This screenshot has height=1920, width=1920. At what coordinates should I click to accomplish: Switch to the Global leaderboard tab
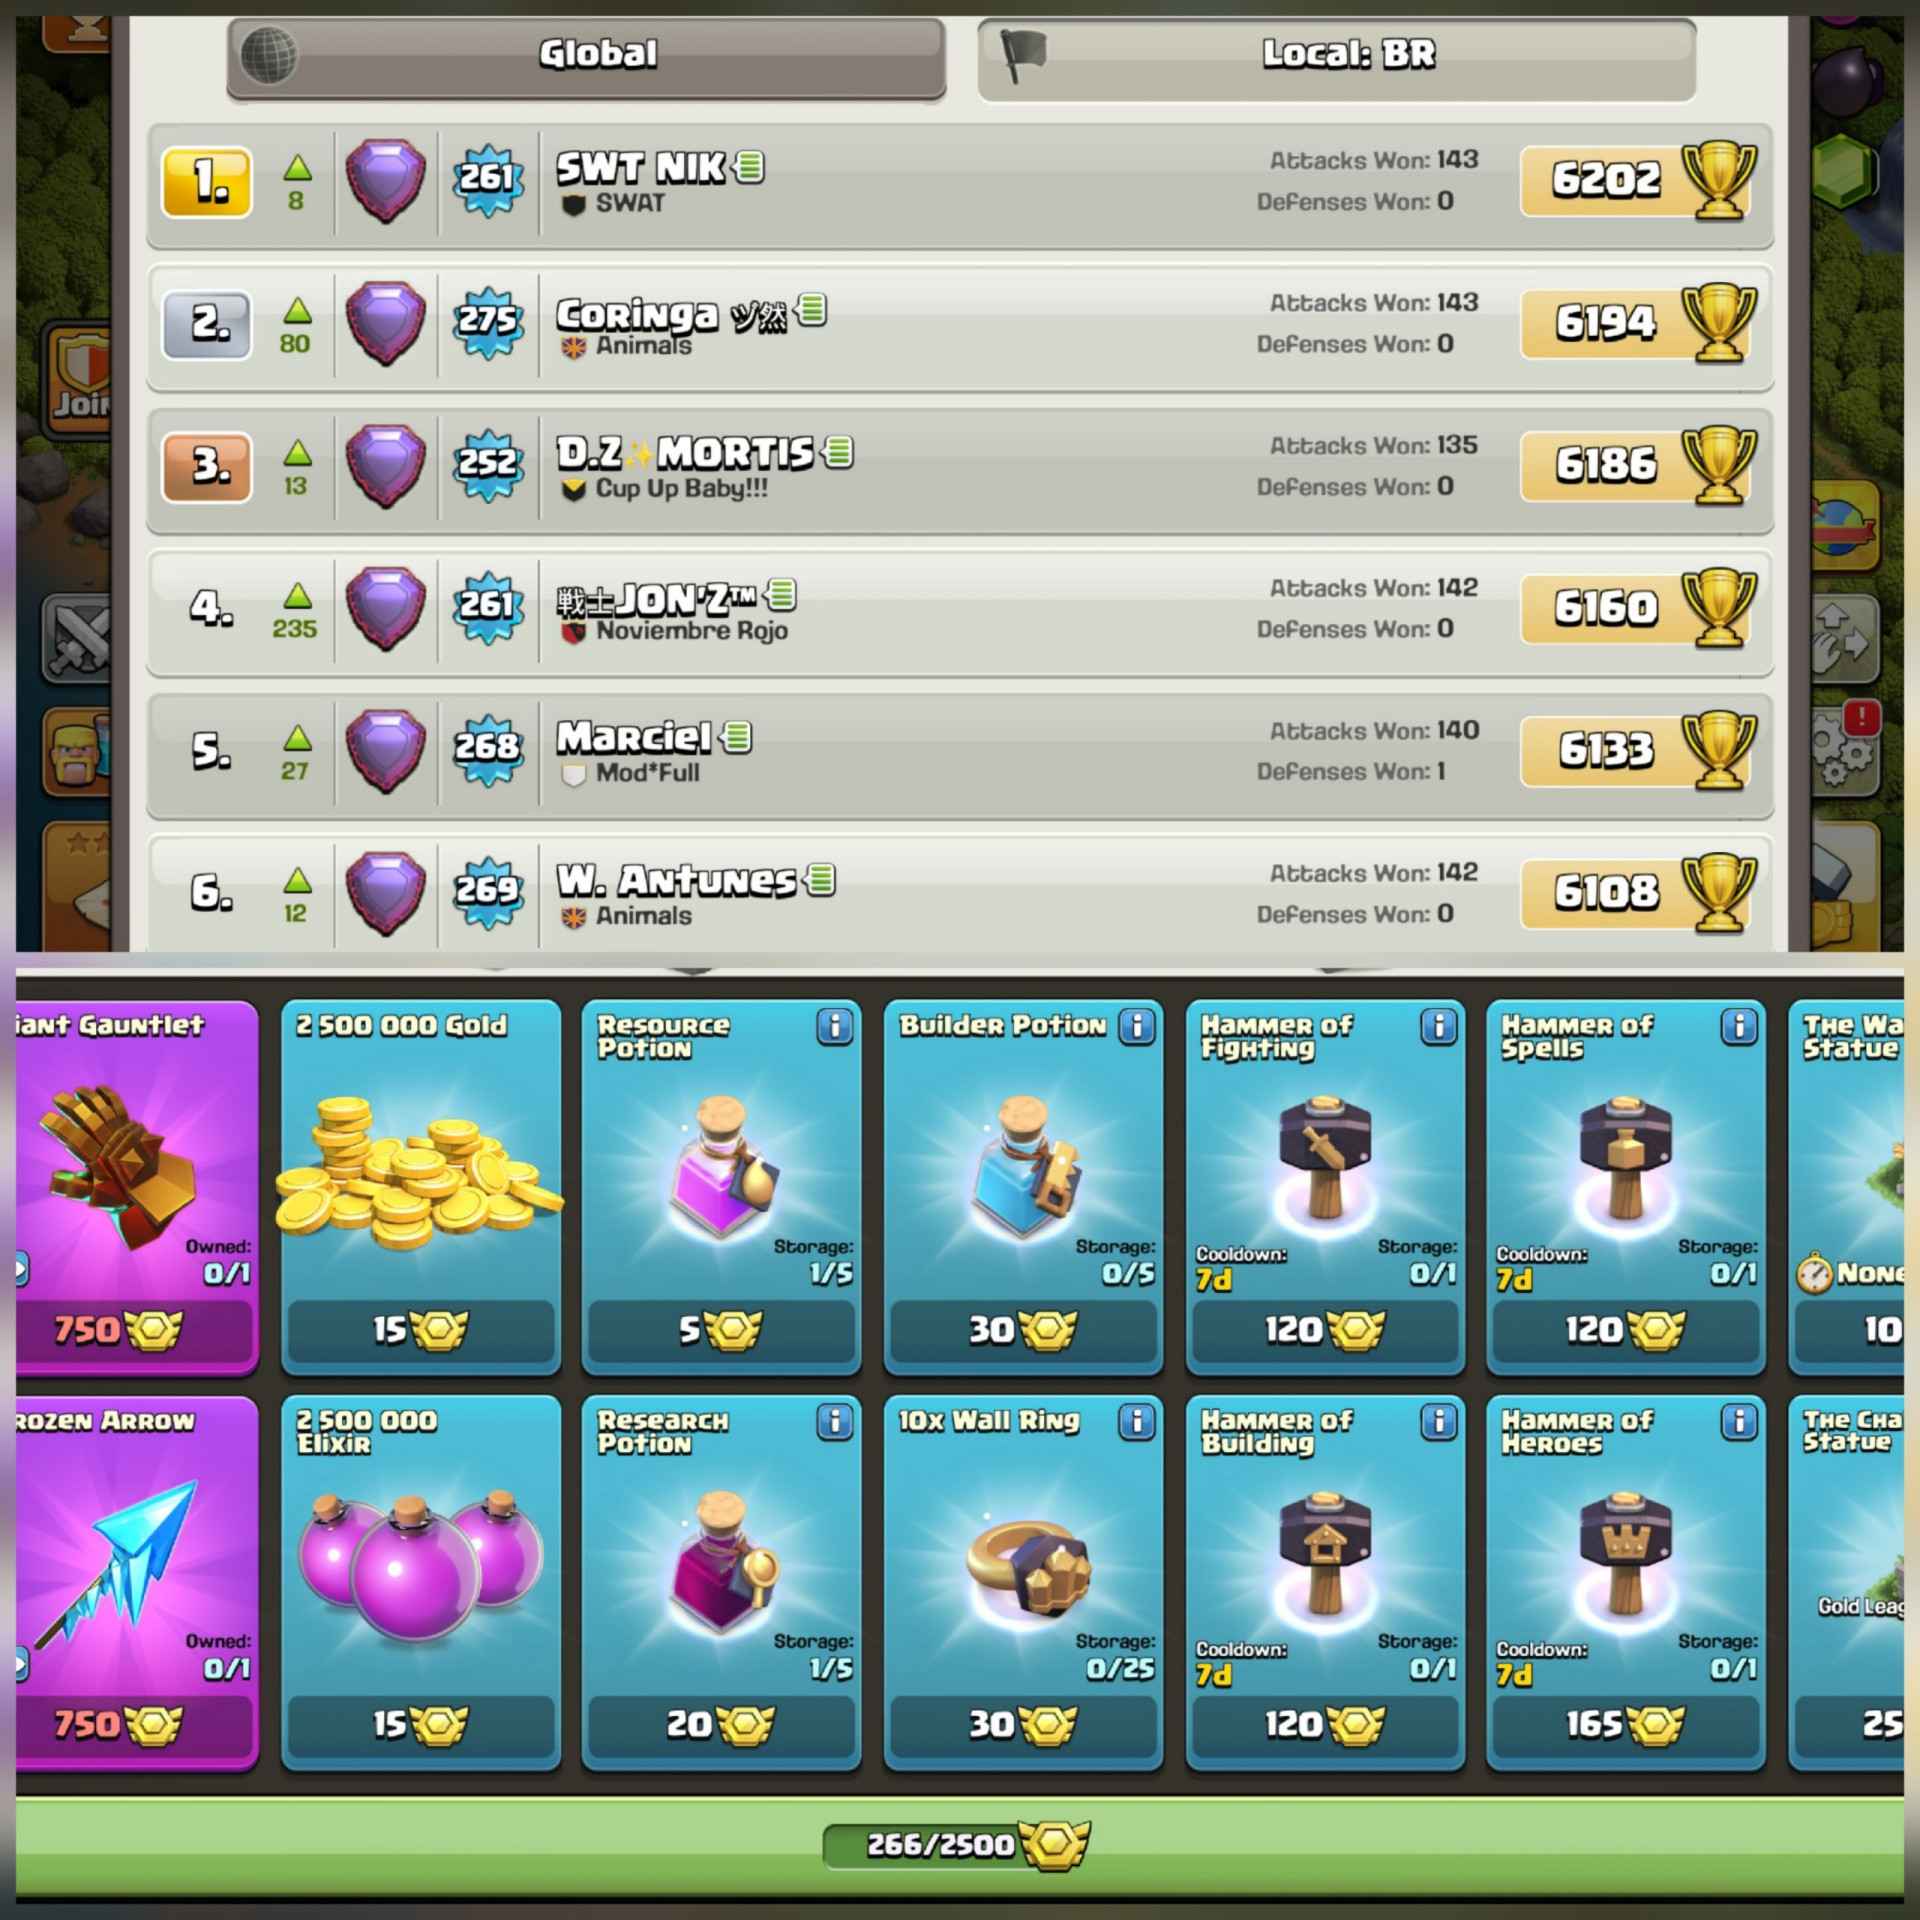[586, 55]
